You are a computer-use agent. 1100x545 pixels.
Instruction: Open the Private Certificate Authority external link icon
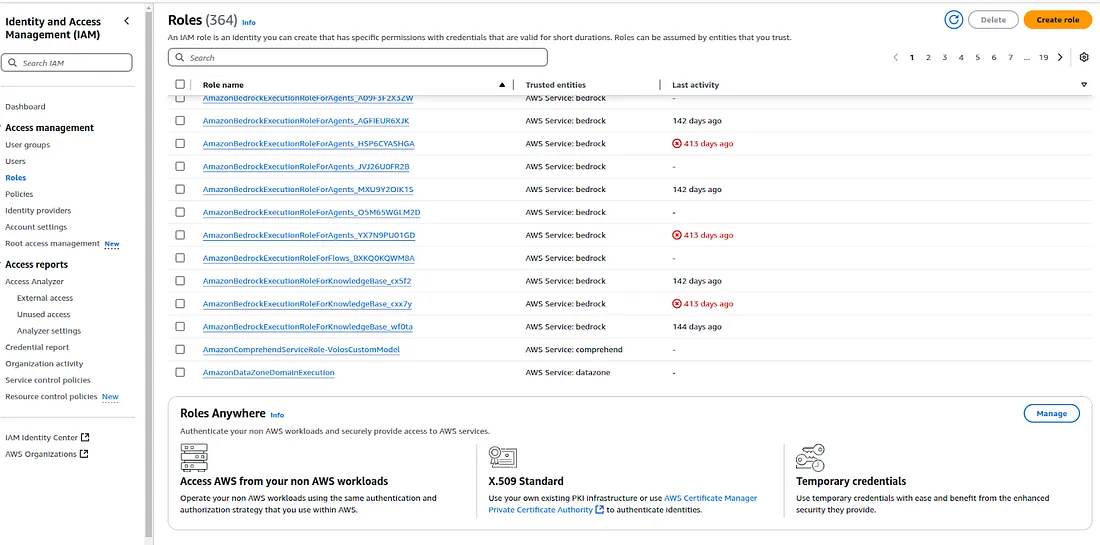click(599, 510)
